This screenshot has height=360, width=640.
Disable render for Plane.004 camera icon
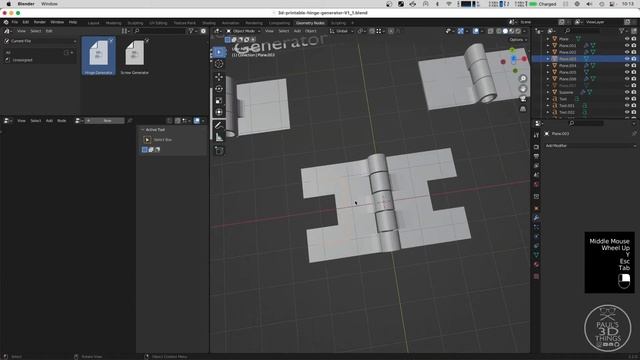634,65
